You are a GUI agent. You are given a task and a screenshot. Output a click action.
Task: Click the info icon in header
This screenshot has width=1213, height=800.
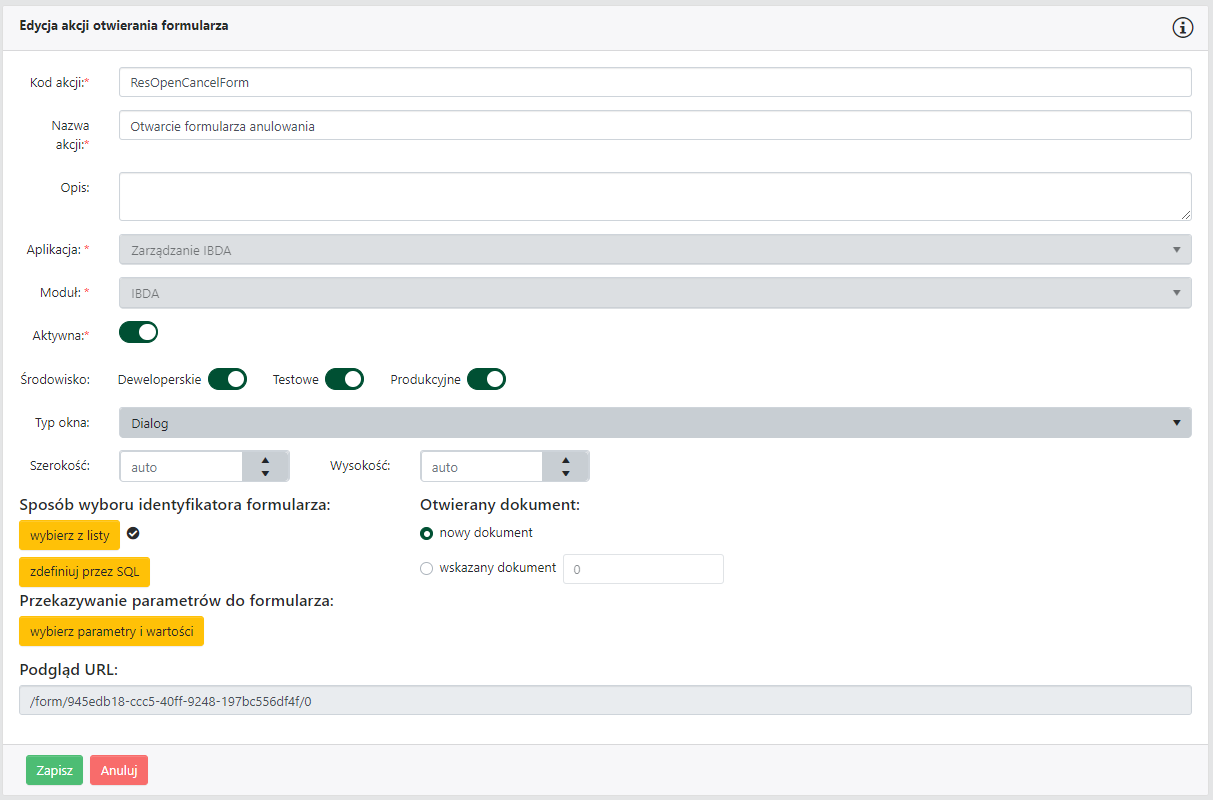pos(1183,27)
